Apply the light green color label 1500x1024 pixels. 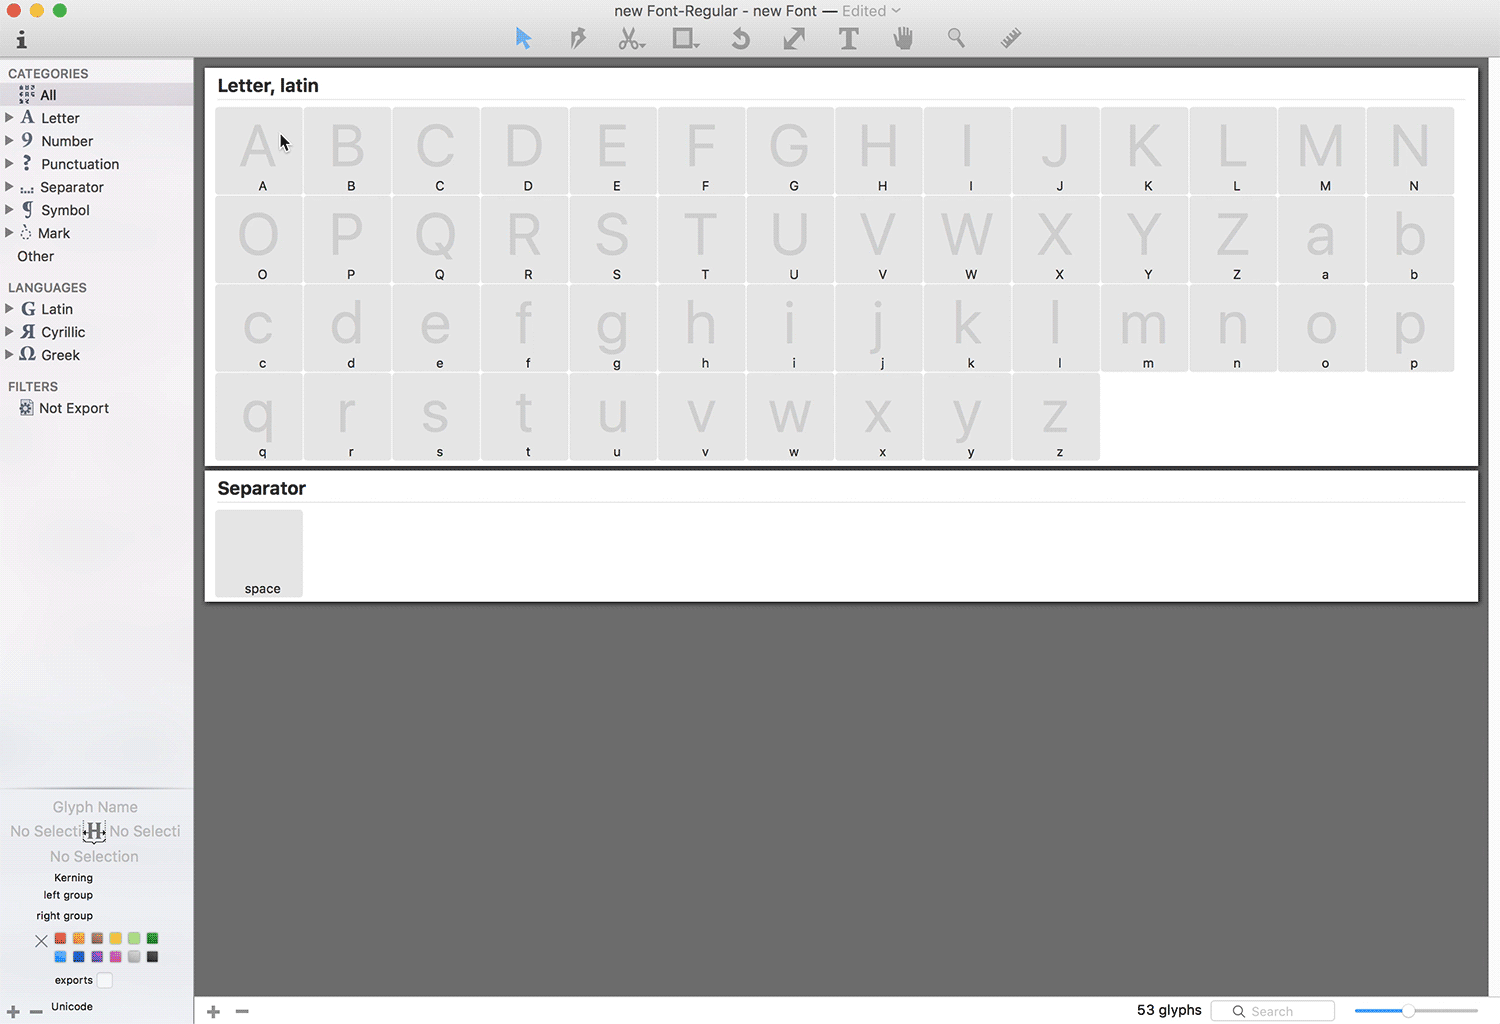(134, 938)
